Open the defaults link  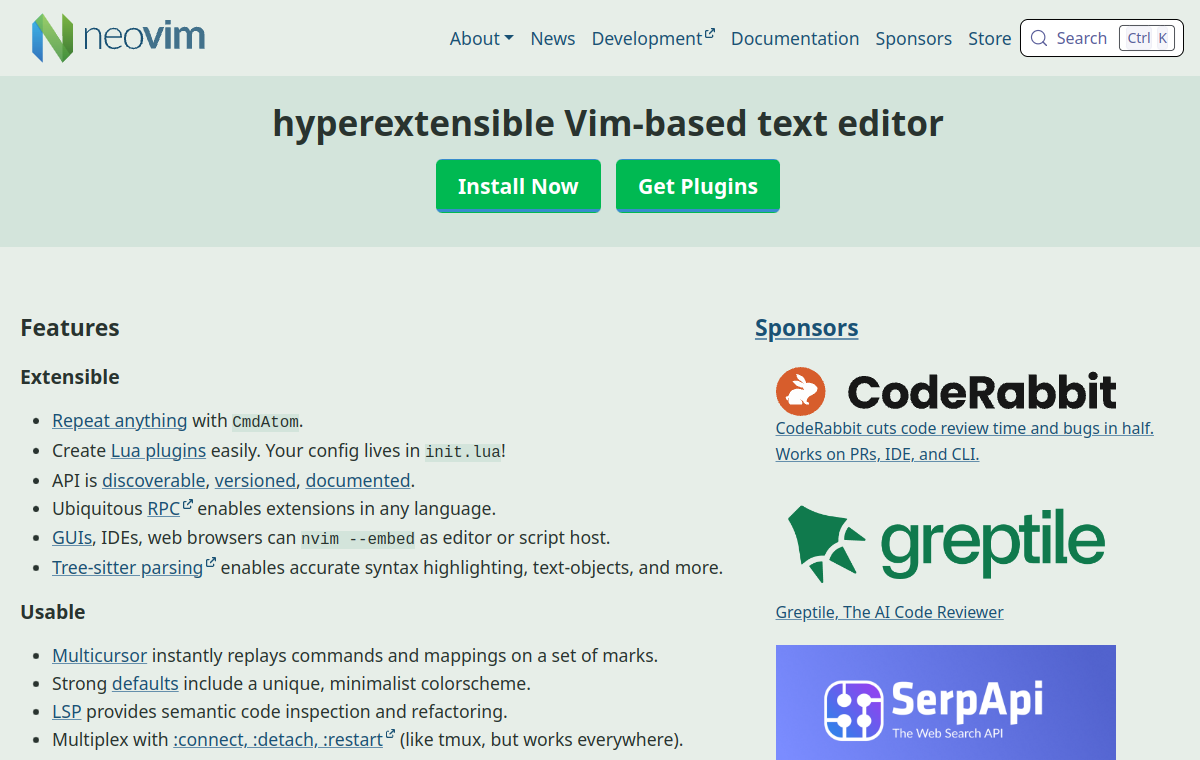click(x=145, y=684)
